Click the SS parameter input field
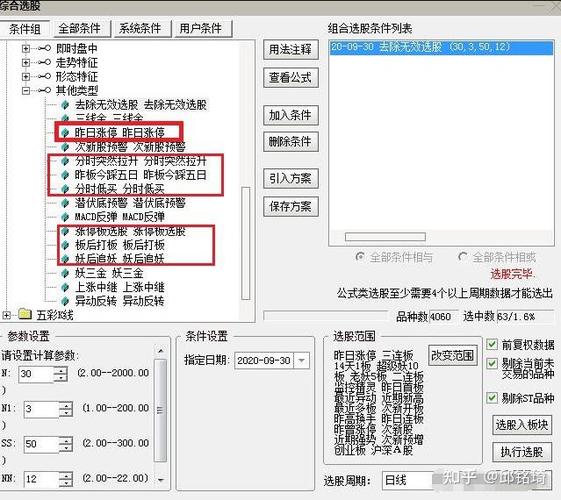 42,445
